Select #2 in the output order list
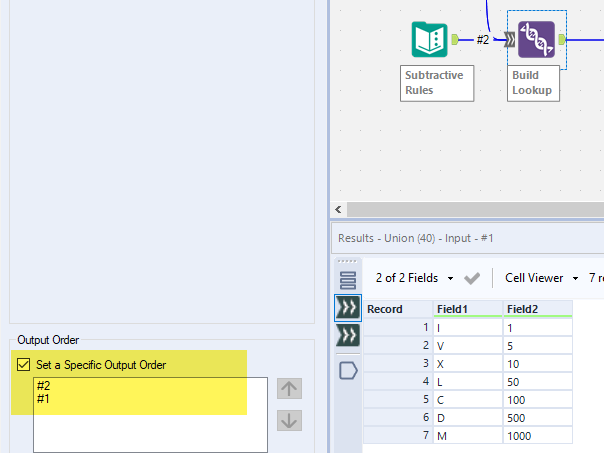604x453 pixels. pyautogui.click(x=44, y=386)
